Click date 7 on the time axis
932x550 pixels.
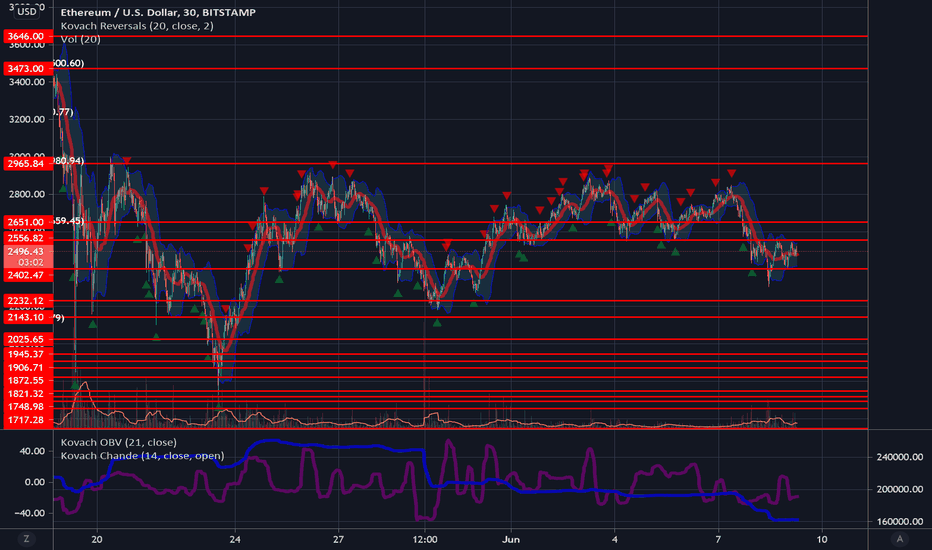[x=718, y=539]
